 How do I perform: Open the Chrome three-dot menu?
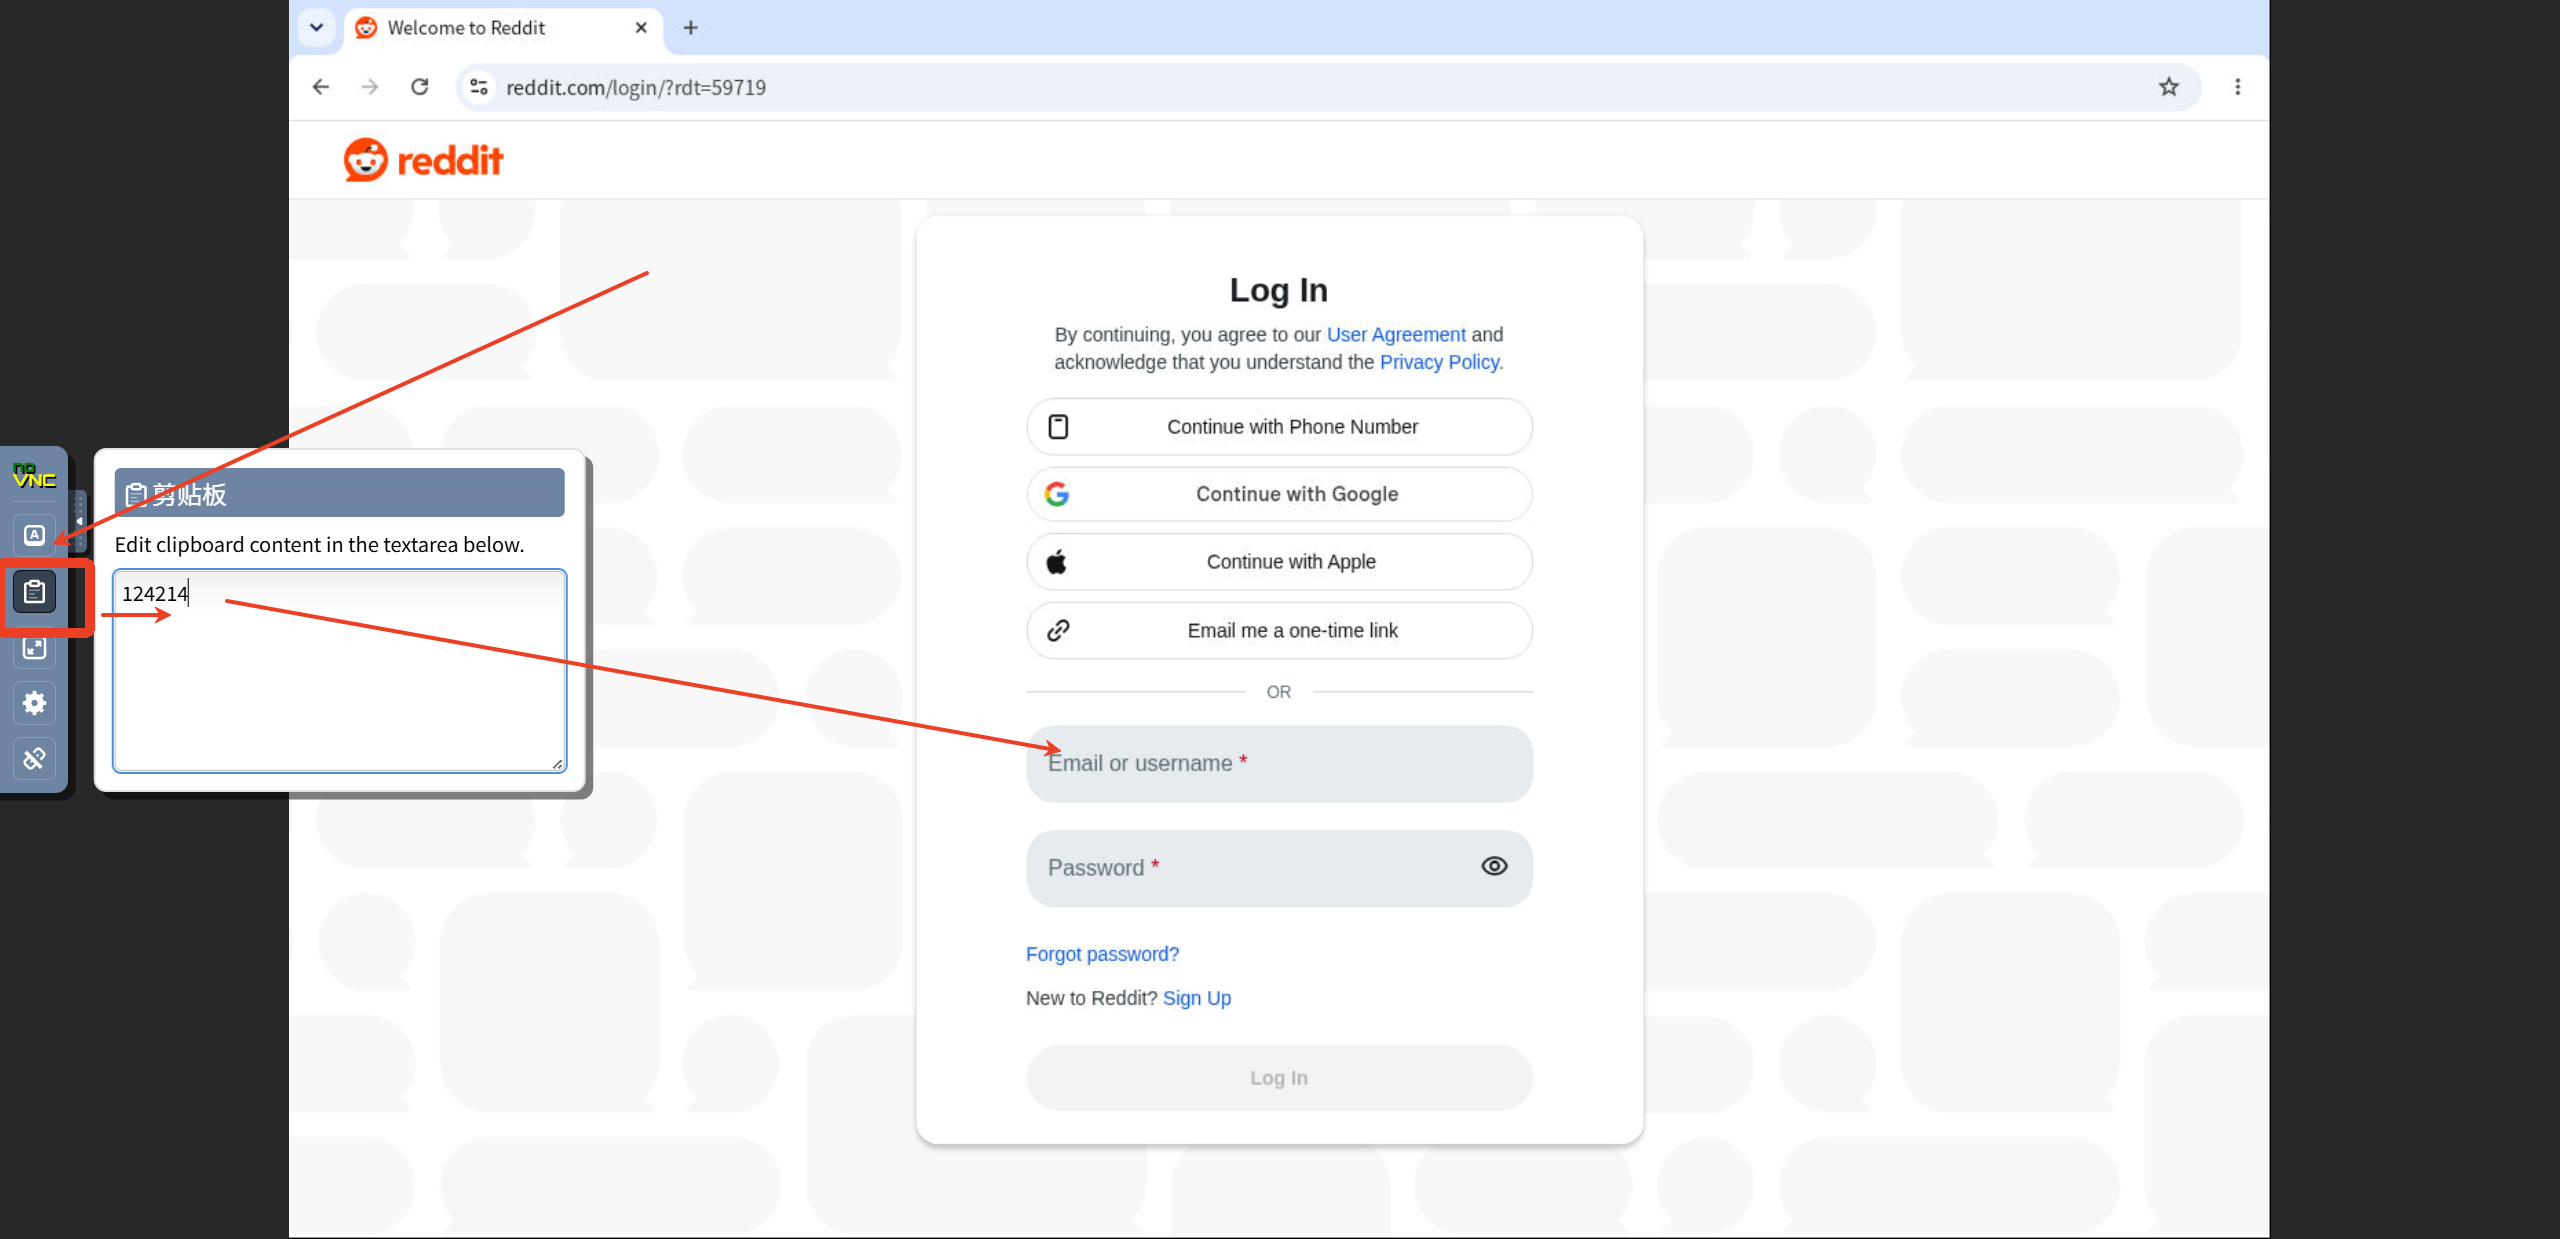(x=2238, y=87)
